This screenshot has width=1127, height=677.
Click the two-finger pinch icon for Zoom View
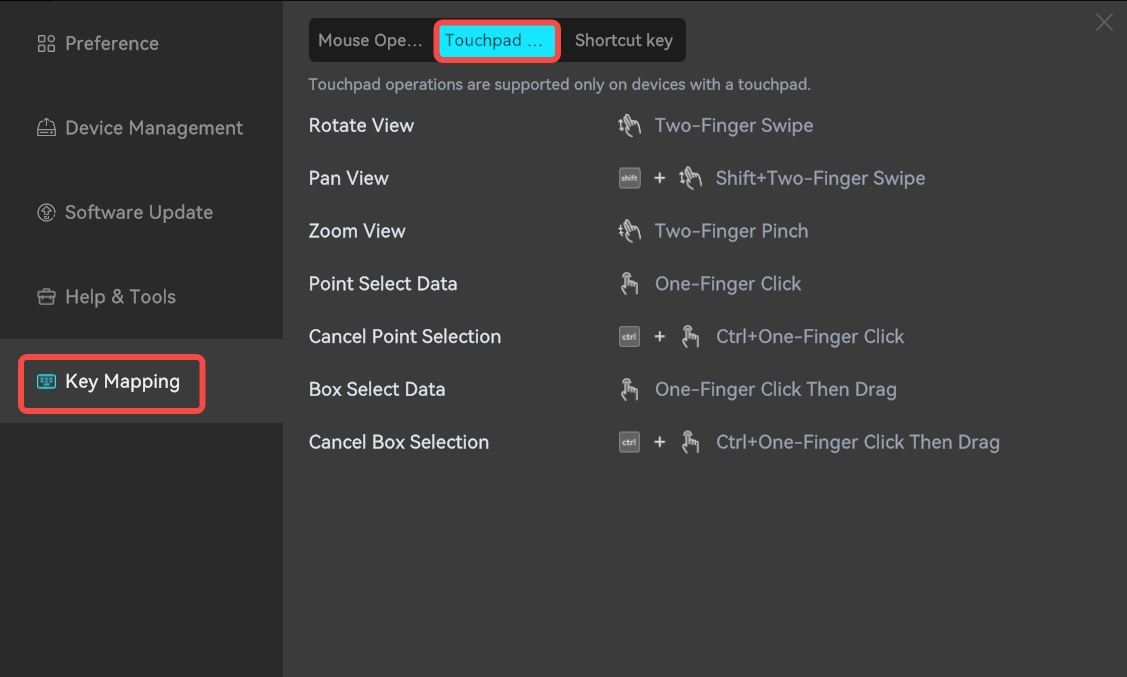coord(629,231)
